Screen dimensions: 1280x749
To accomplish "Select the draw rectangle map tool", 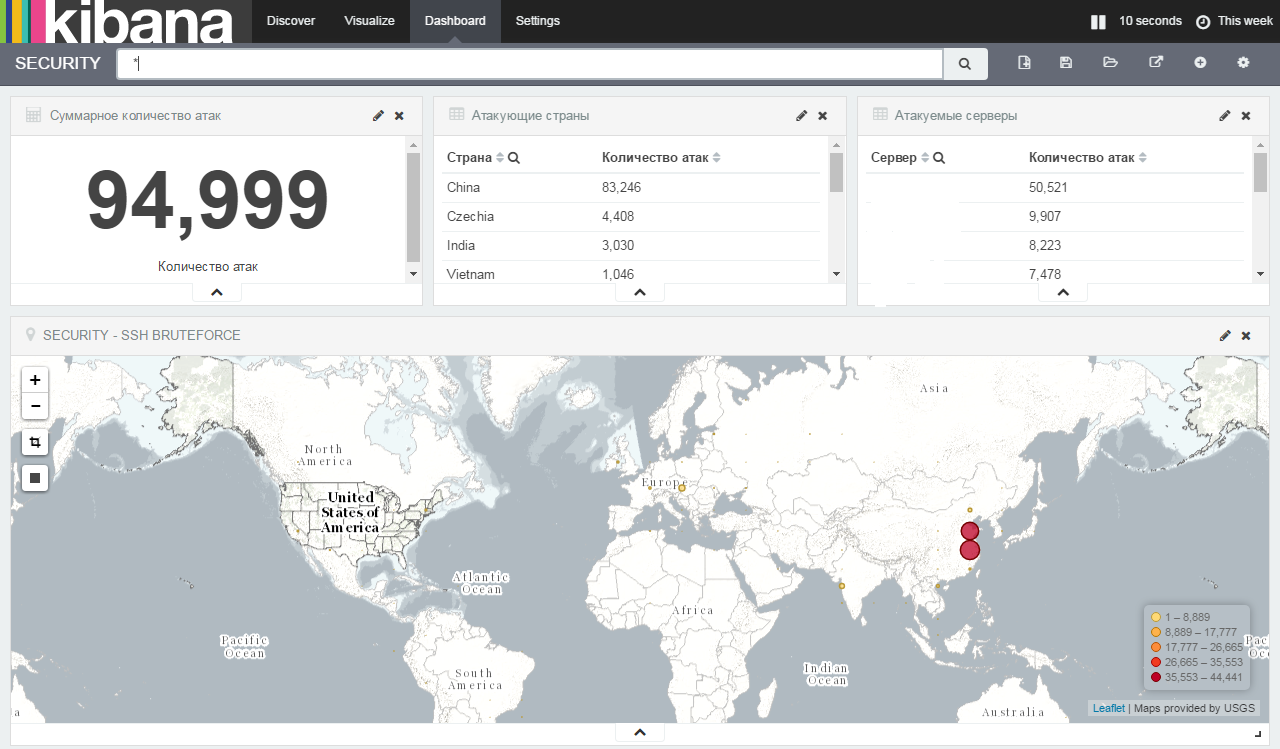I will pos(35,478).
